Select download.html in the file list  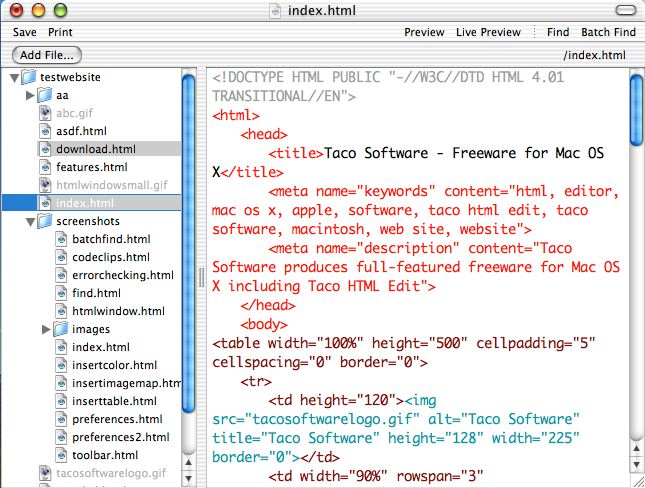click(x=96, y=149)
